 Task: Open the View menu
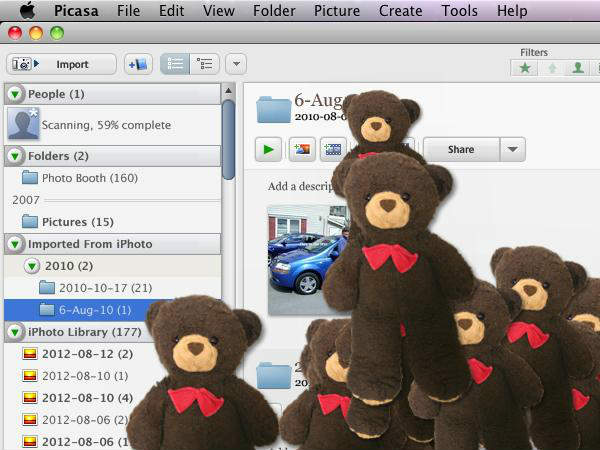point(218,11)
